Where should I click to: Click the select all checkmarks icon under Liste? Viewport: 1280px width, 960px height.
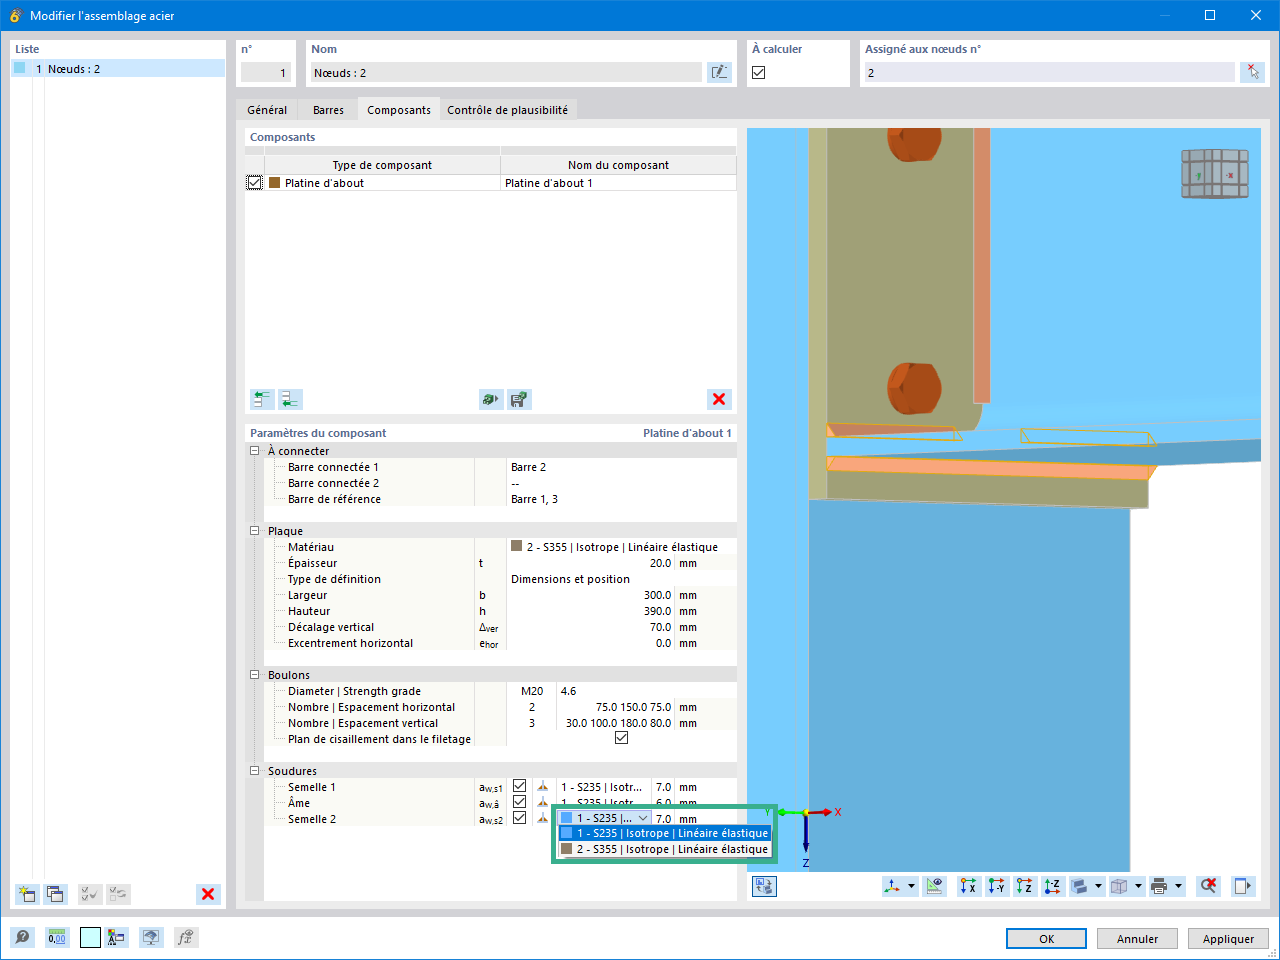tap(90, 894)
